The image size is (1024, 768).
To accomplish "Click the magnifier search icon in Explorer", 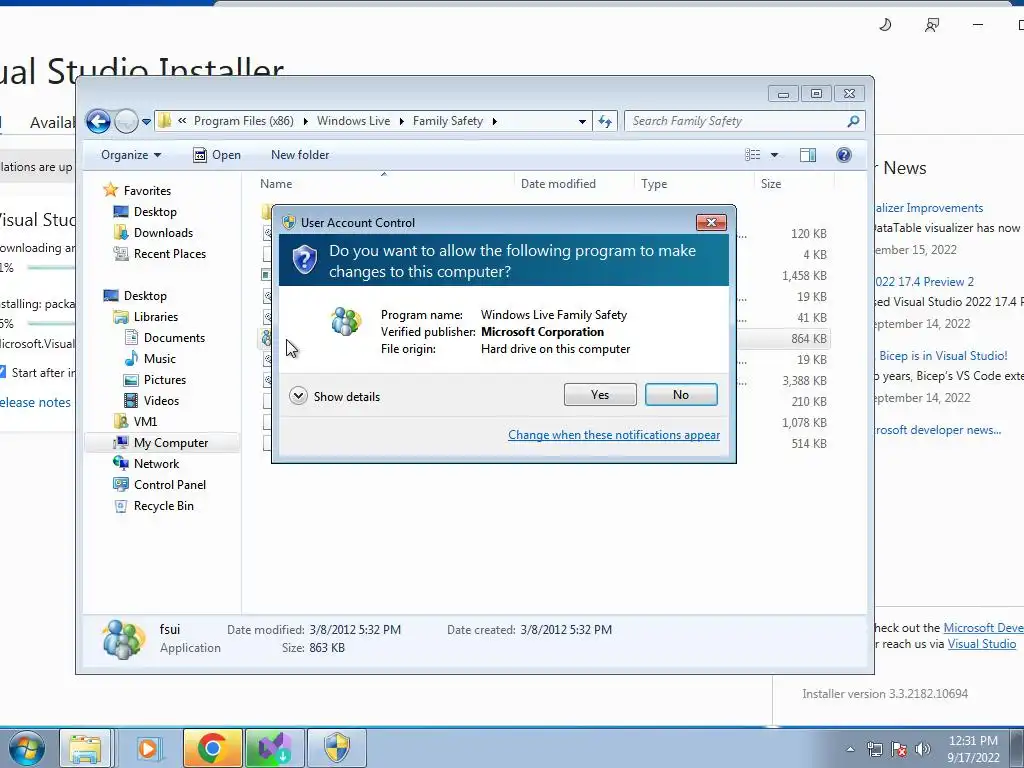I will [853, 121].
